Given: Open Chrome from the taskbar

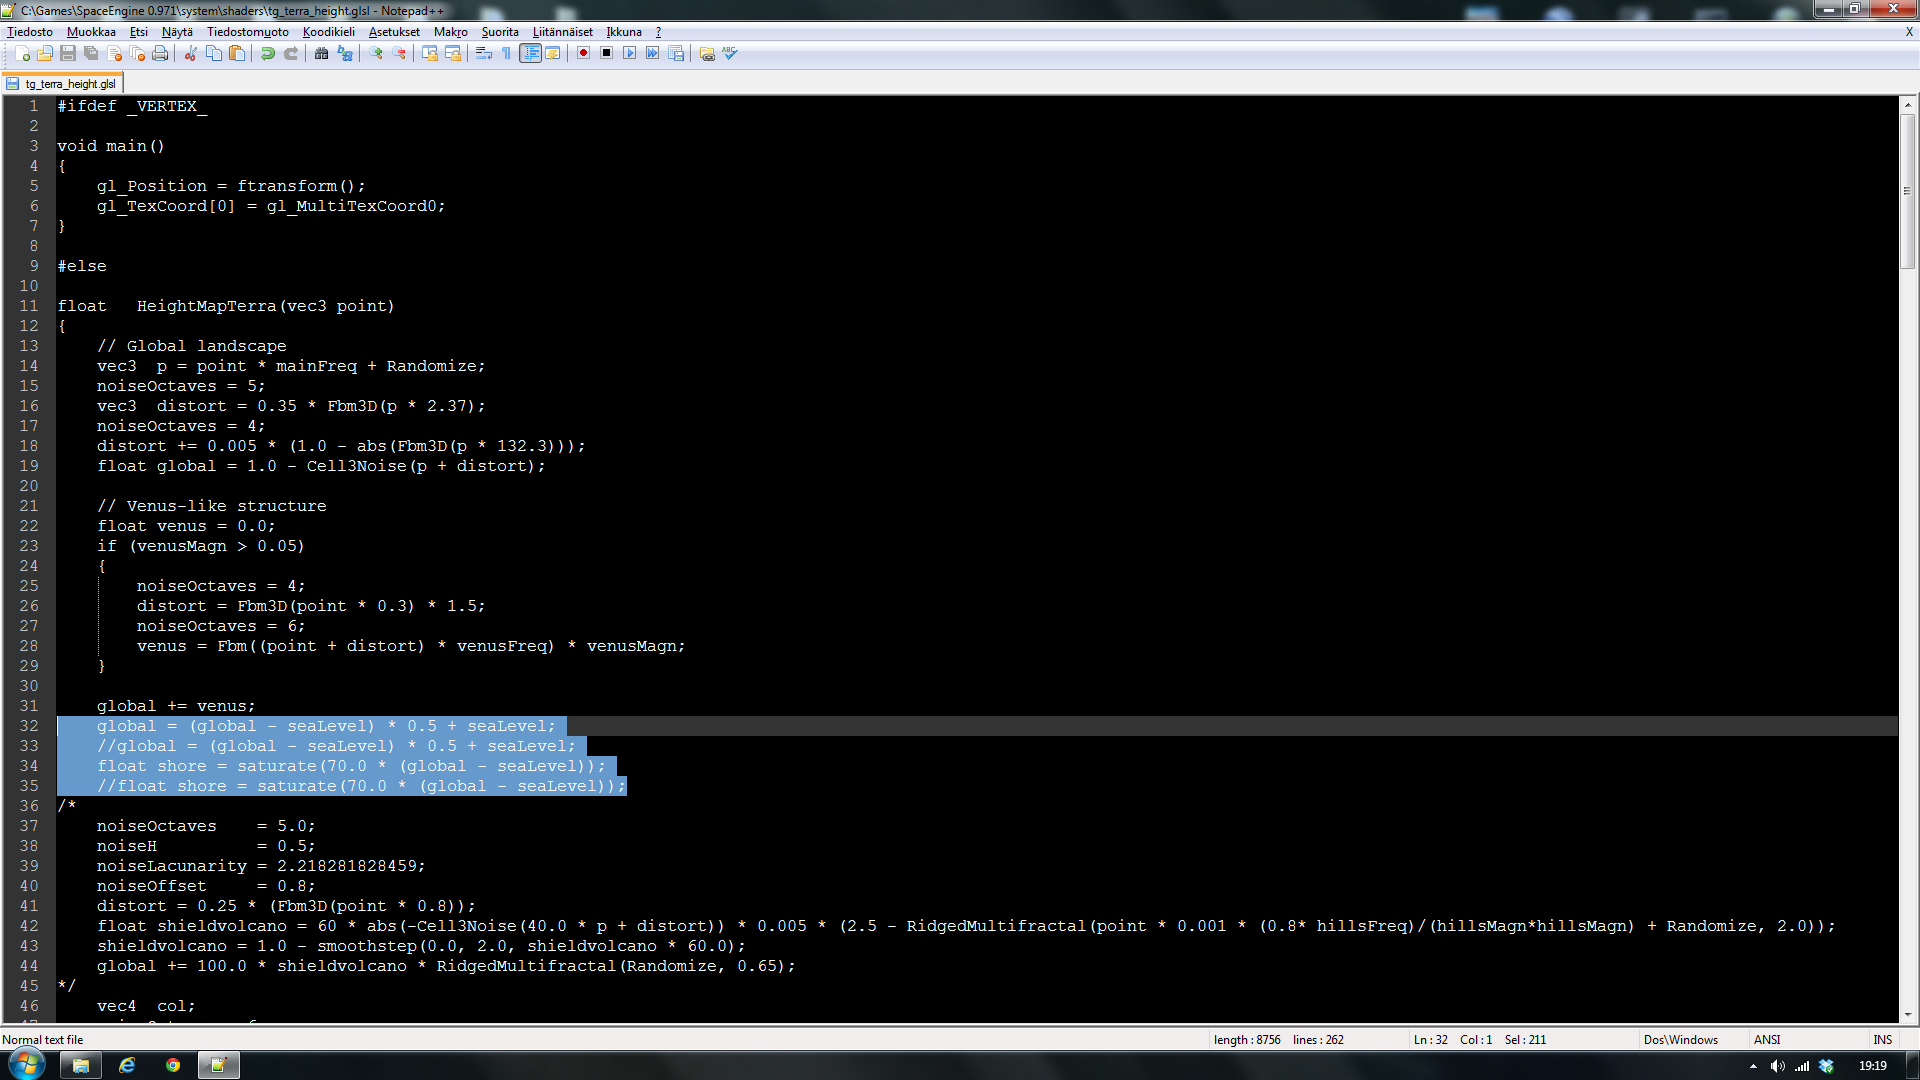Looking at the screenshot, I should pyautogui.click(x=173, y=1066).
